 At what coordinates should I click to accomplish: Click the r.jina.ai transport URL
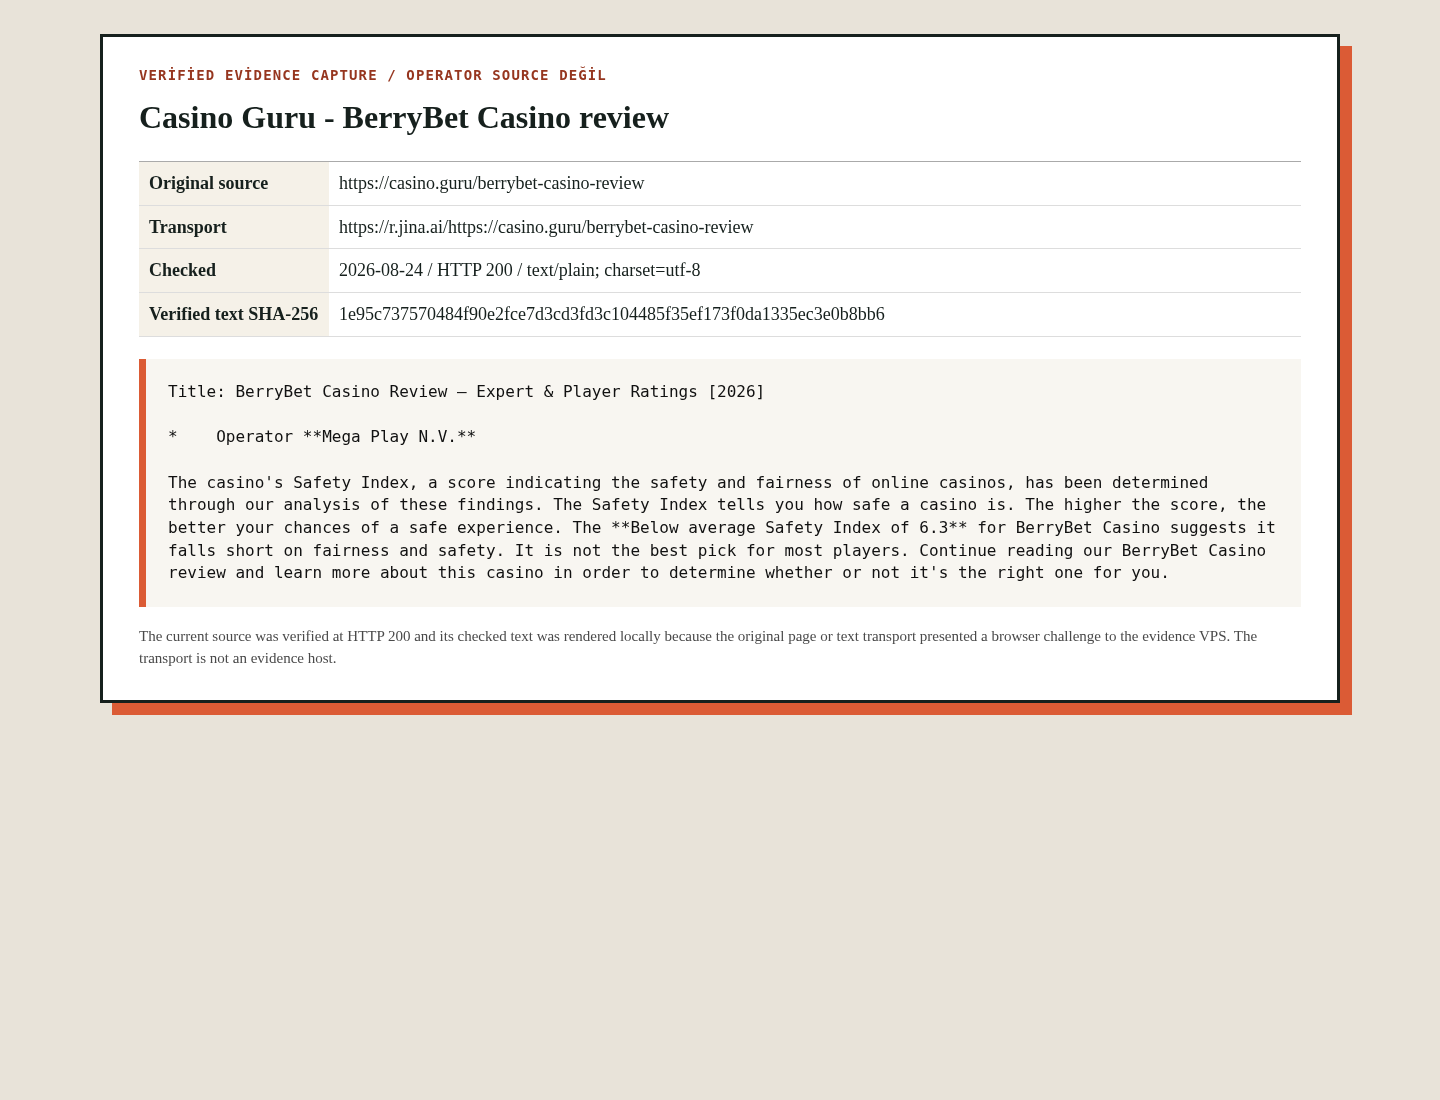pos(546,227)
